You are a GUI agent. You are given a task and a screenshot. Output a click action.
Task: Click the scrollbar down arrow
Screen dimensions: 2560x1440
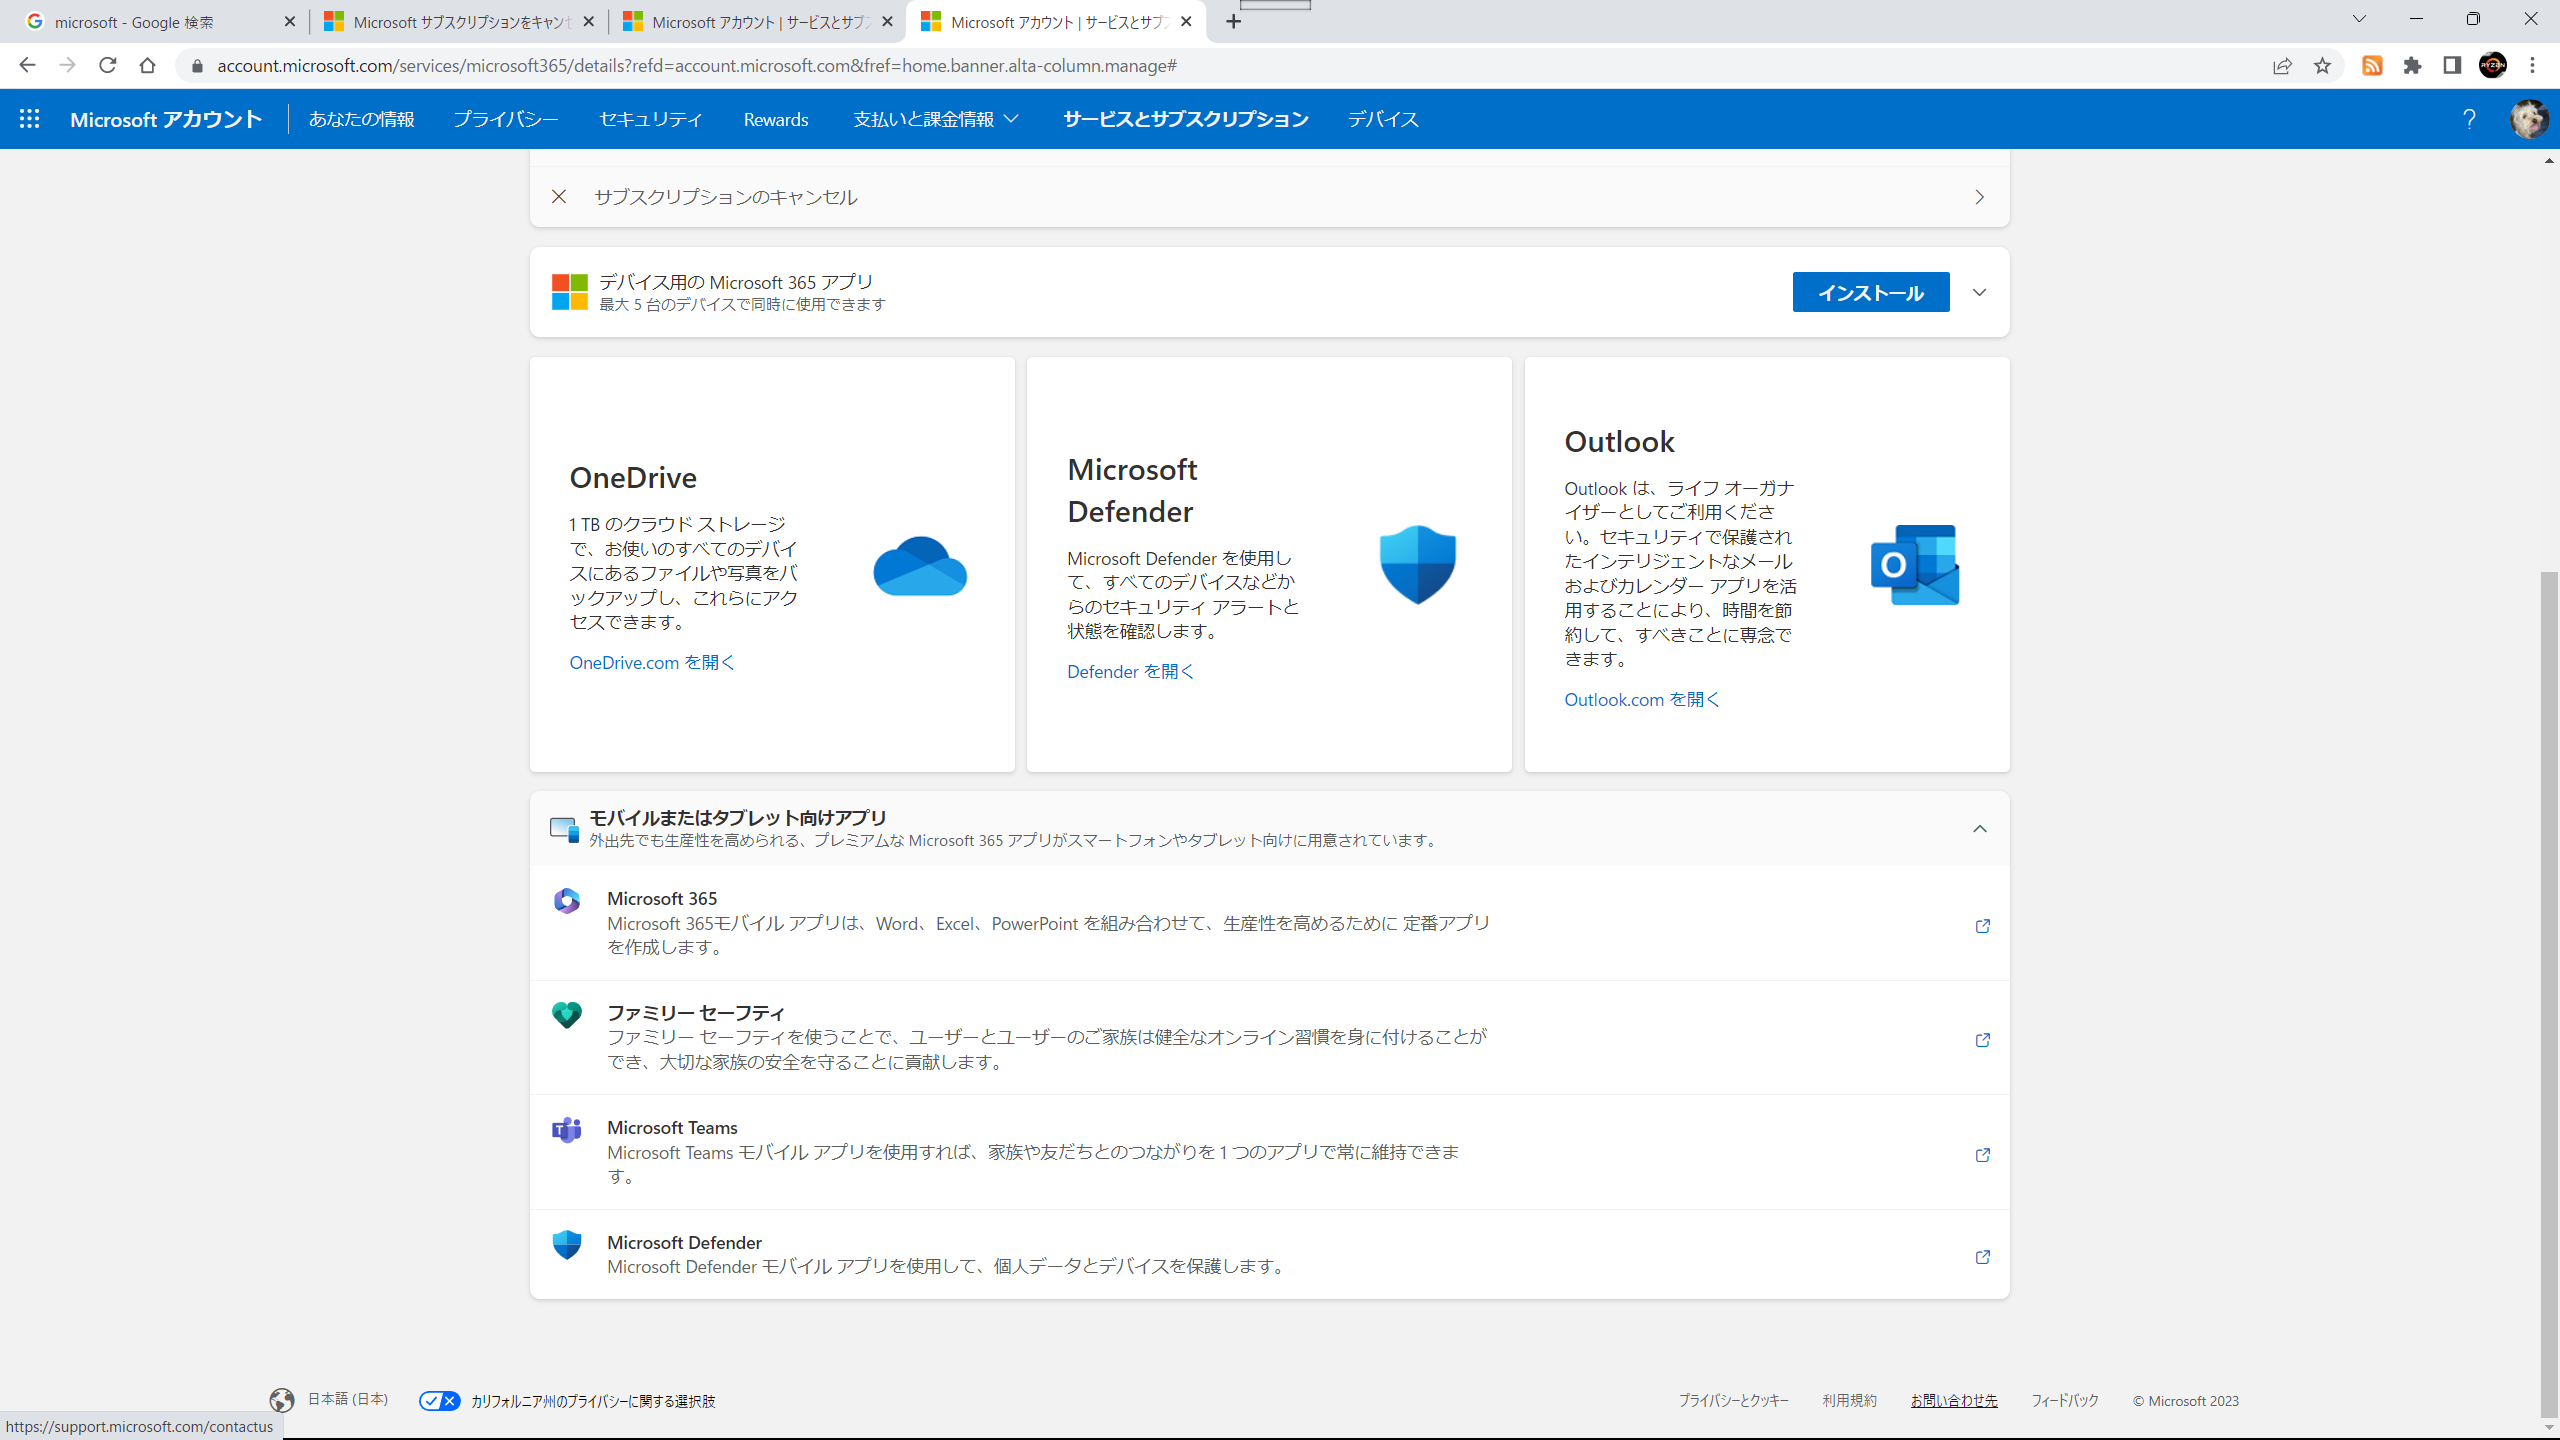(2549, 1428)
